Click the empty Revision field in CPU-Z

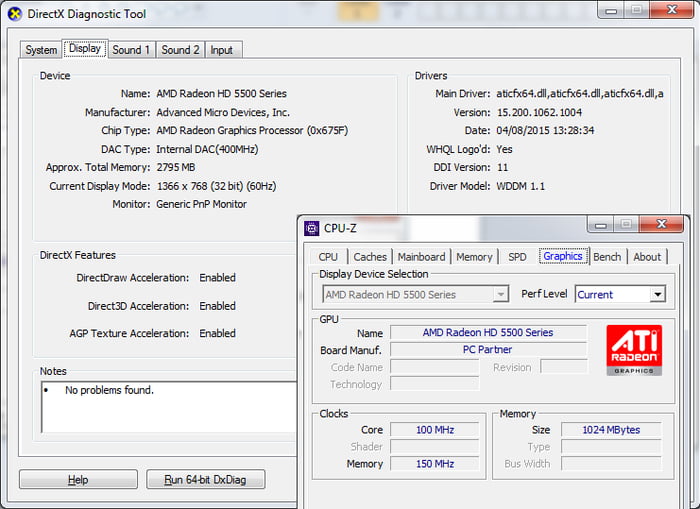click(564, 367)
